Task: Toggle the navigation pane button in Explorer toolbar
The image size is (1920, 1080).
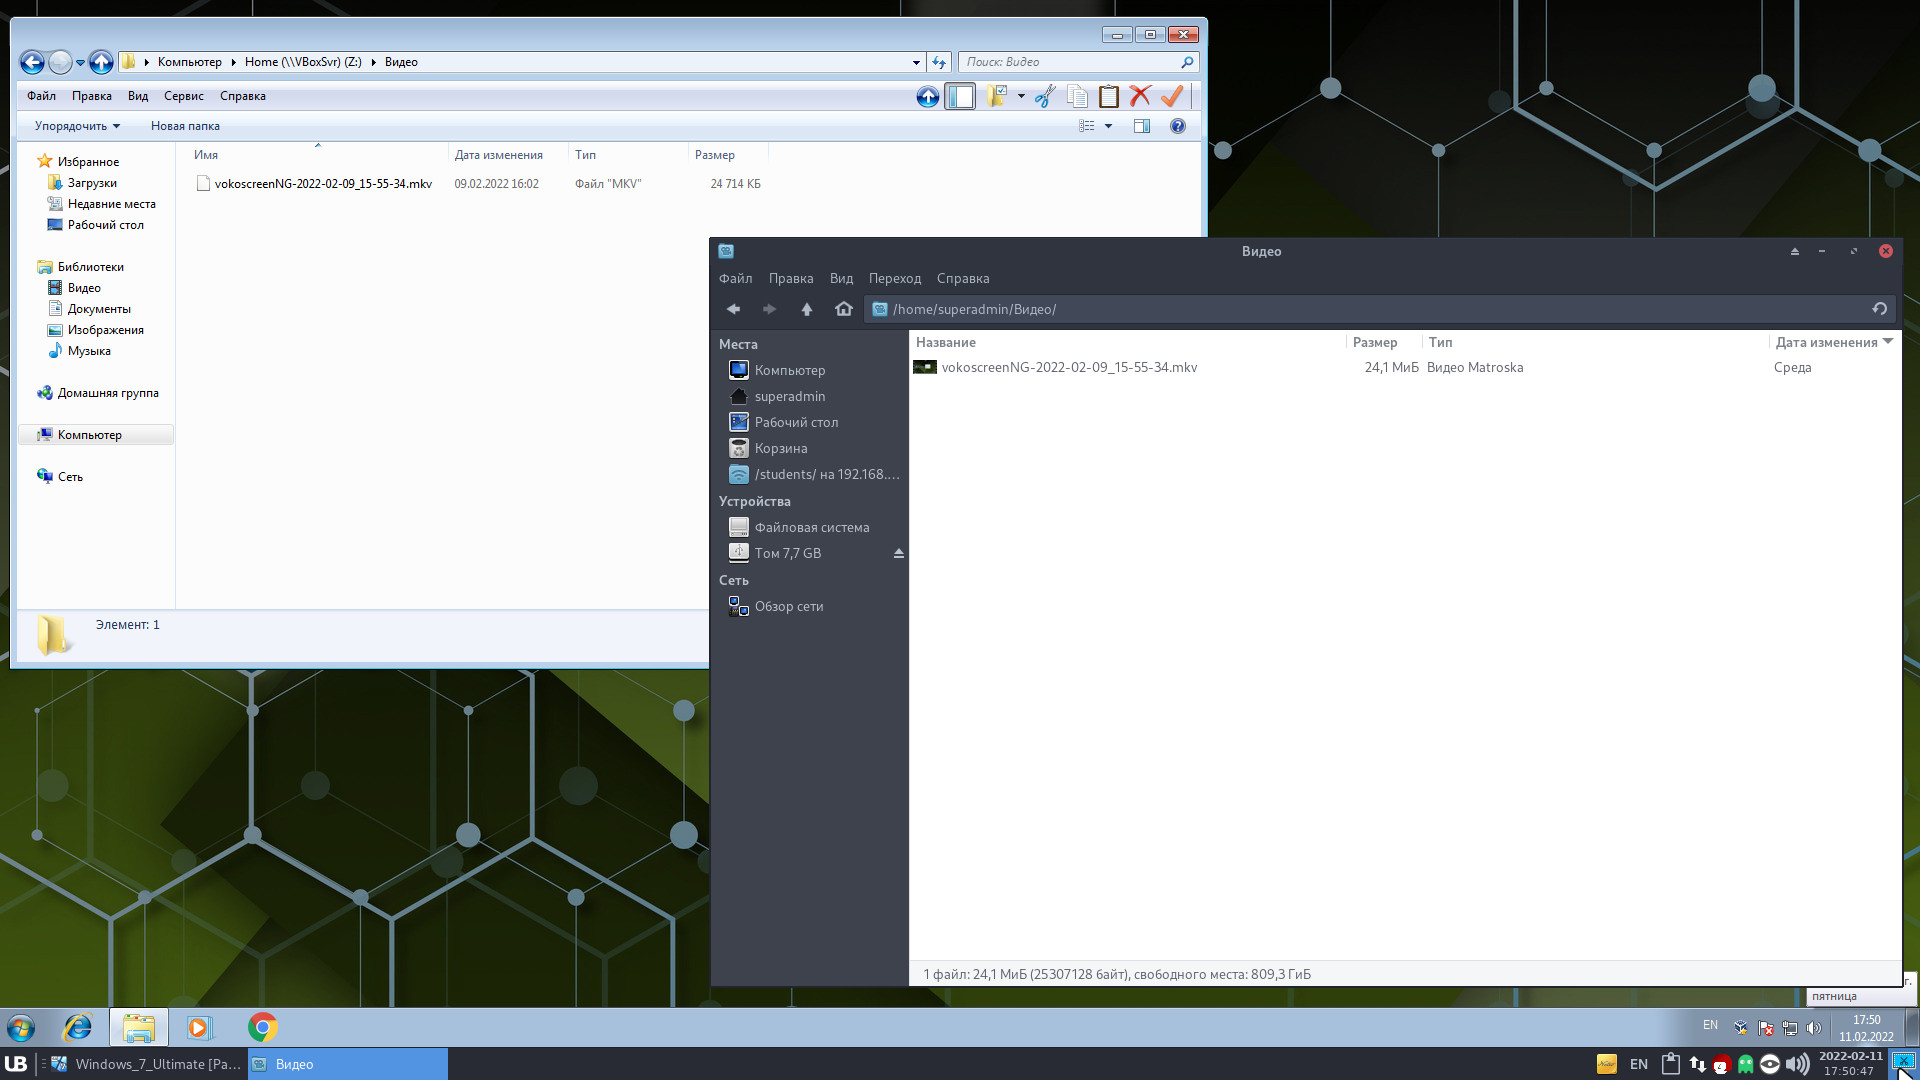Action: click(960, 96)
